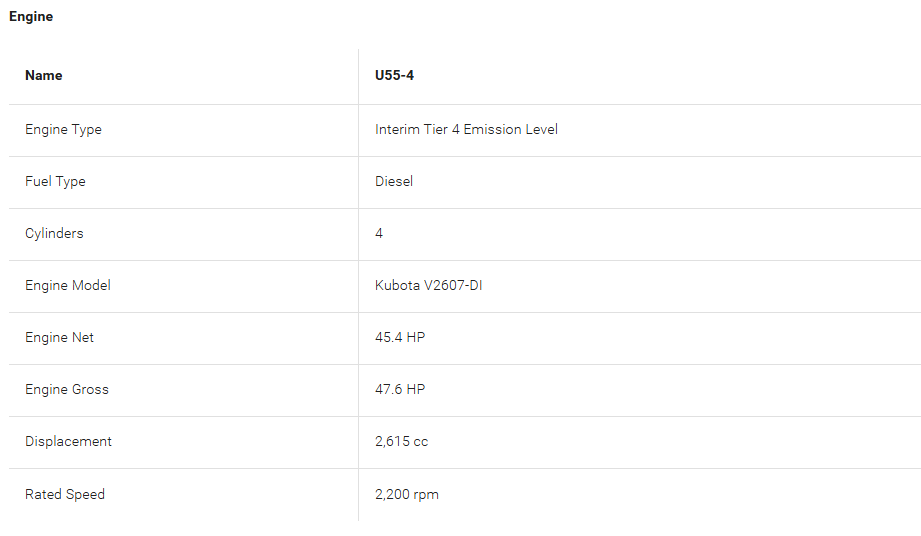Select the Engine Type row label
921x536 pixels.
[63, 130]
